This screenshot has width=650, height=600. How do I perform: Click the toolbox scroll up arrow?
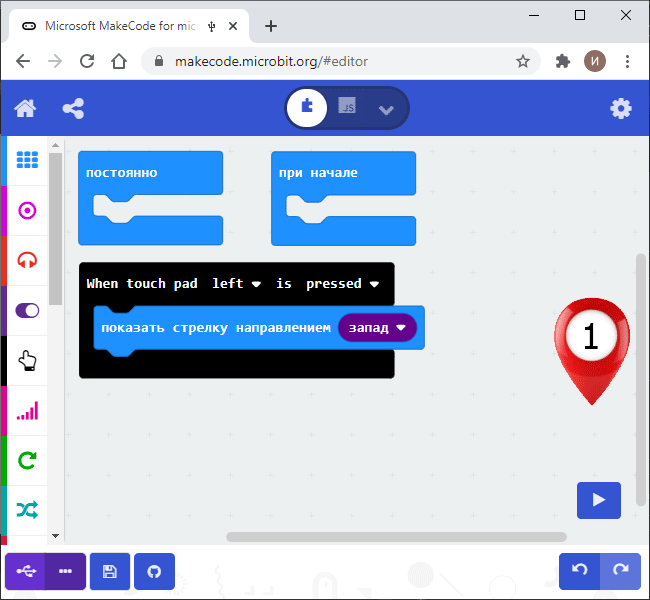56,145
